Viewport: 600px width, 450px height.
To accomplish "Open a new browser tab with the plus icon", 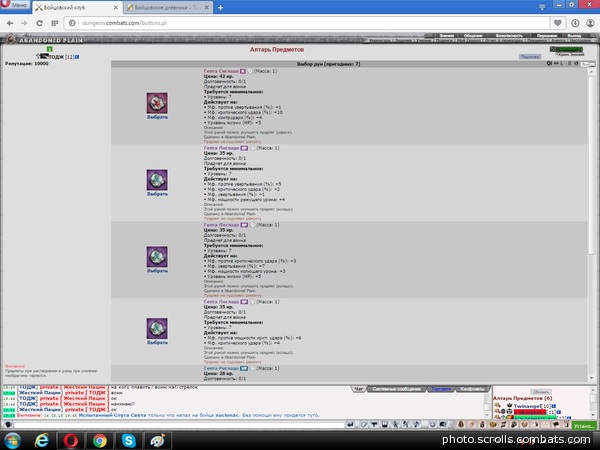I will [220, 7].
